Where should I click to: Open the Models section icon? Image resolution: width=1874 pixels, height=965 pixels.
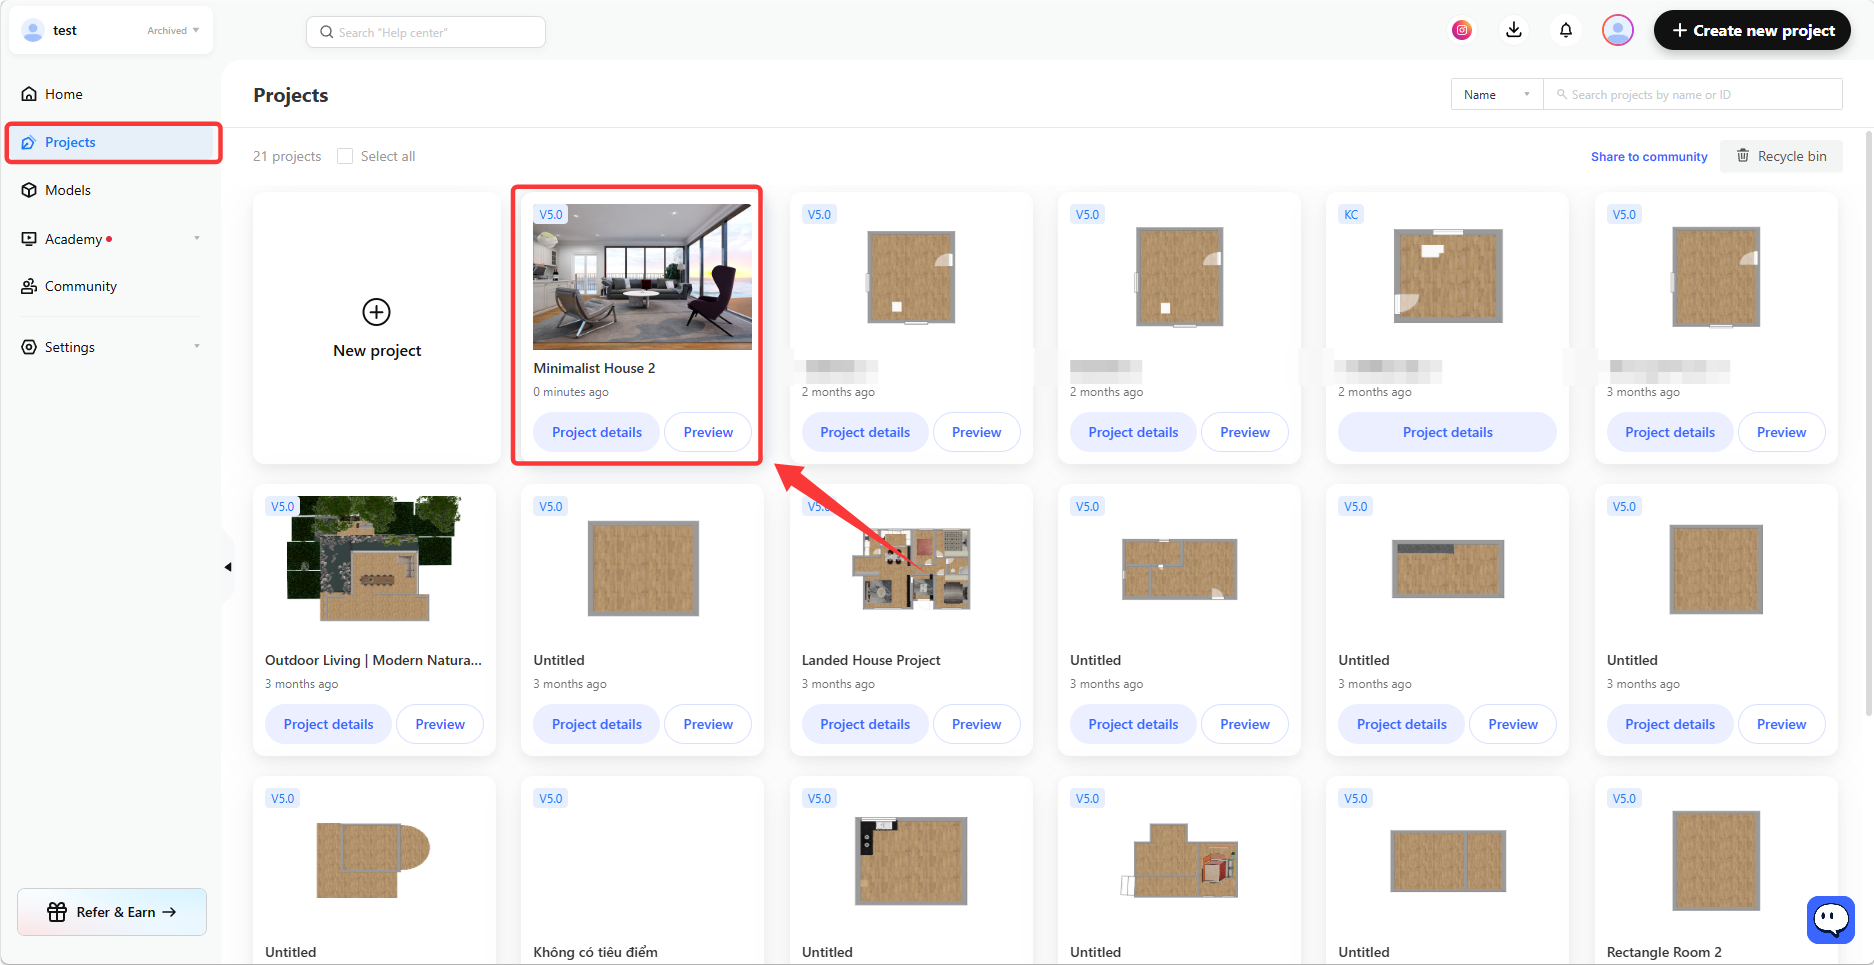coord(29,190)
